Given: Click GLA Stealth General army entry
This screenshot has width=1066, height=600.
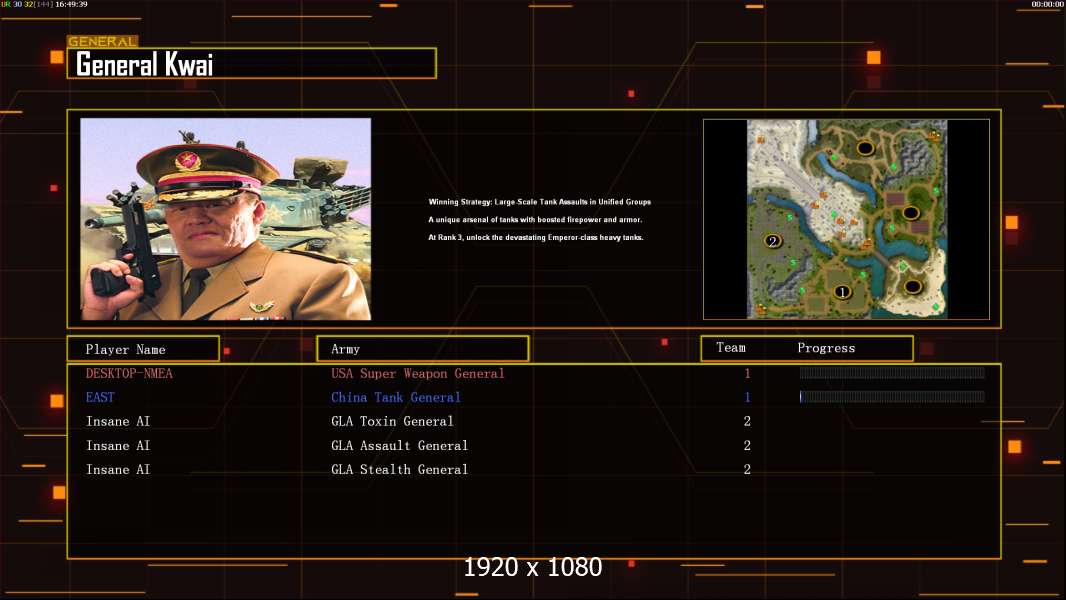Looking at the screenshot, I should (399, 470).
